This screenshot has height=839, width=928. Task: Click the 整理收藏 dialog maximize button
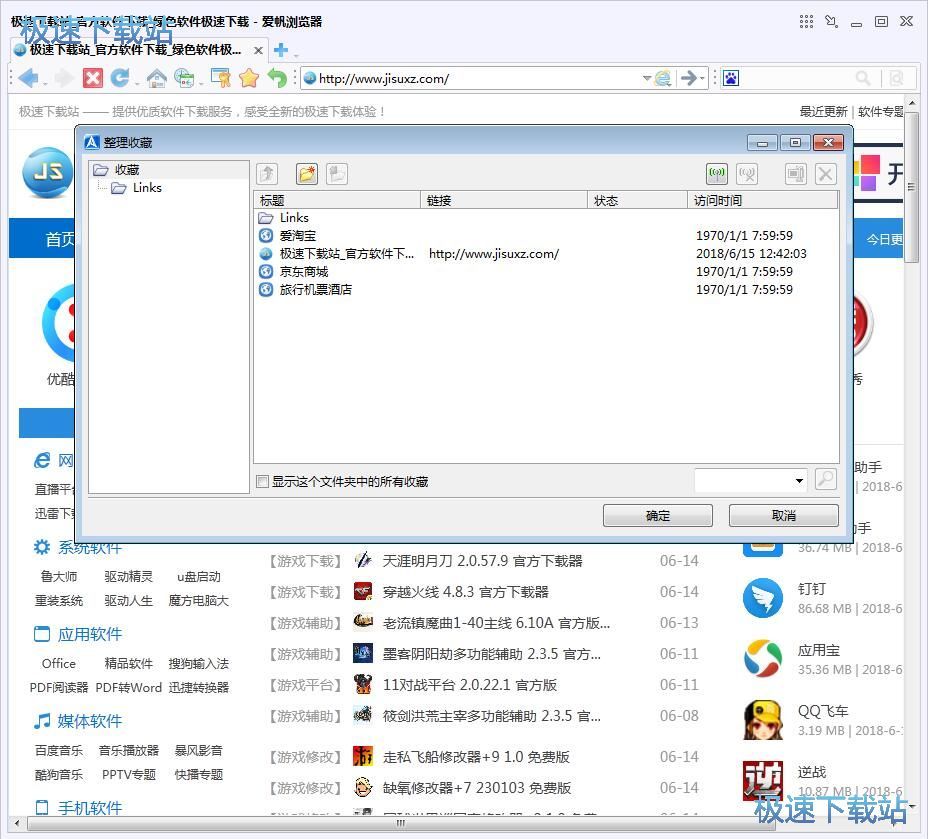tap(795, 143)
